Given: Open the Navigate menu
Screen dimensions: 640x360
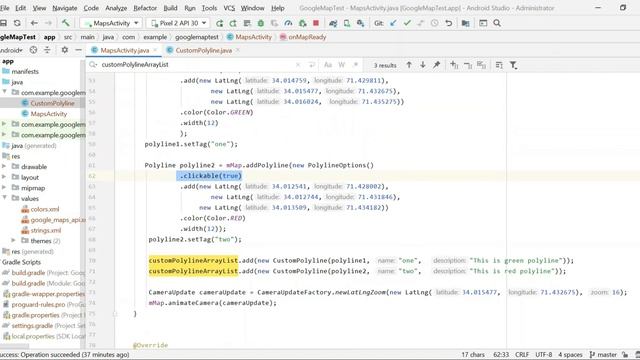Looking at the screenshot, I should (64, 8).
